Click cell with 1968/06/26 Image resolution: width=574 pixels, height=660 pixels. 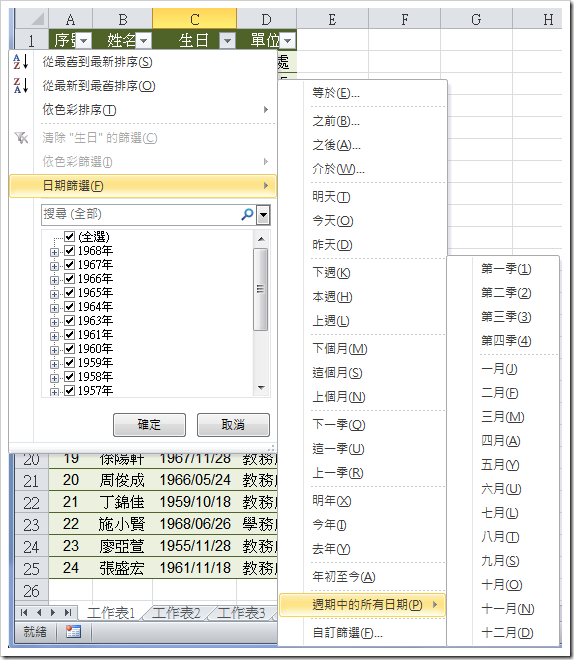[194, 524]
